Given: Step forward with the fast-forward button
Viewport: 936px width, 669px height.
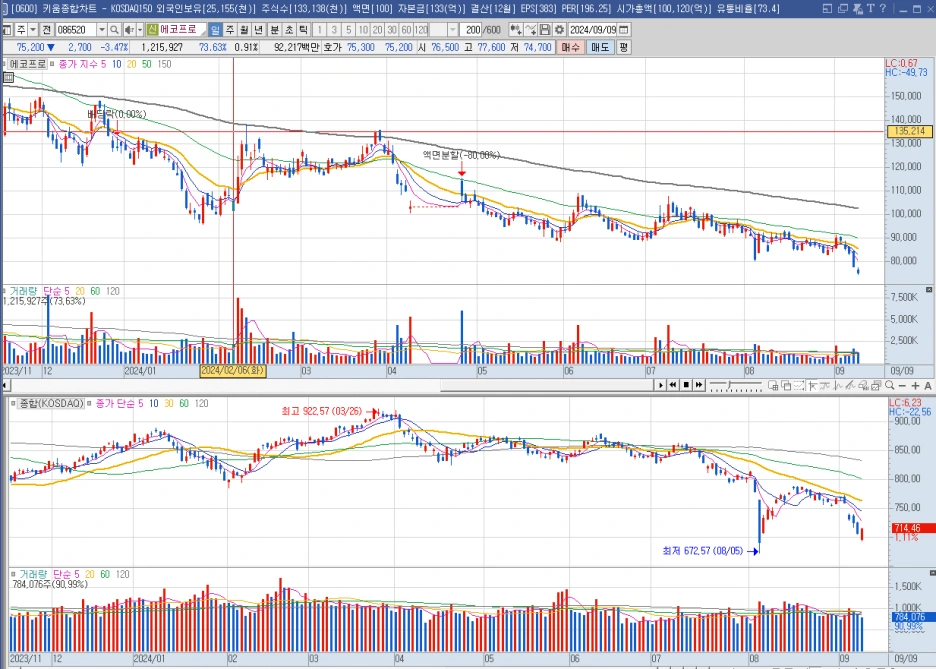Looking at the screenshot, I should pos(699,385).
